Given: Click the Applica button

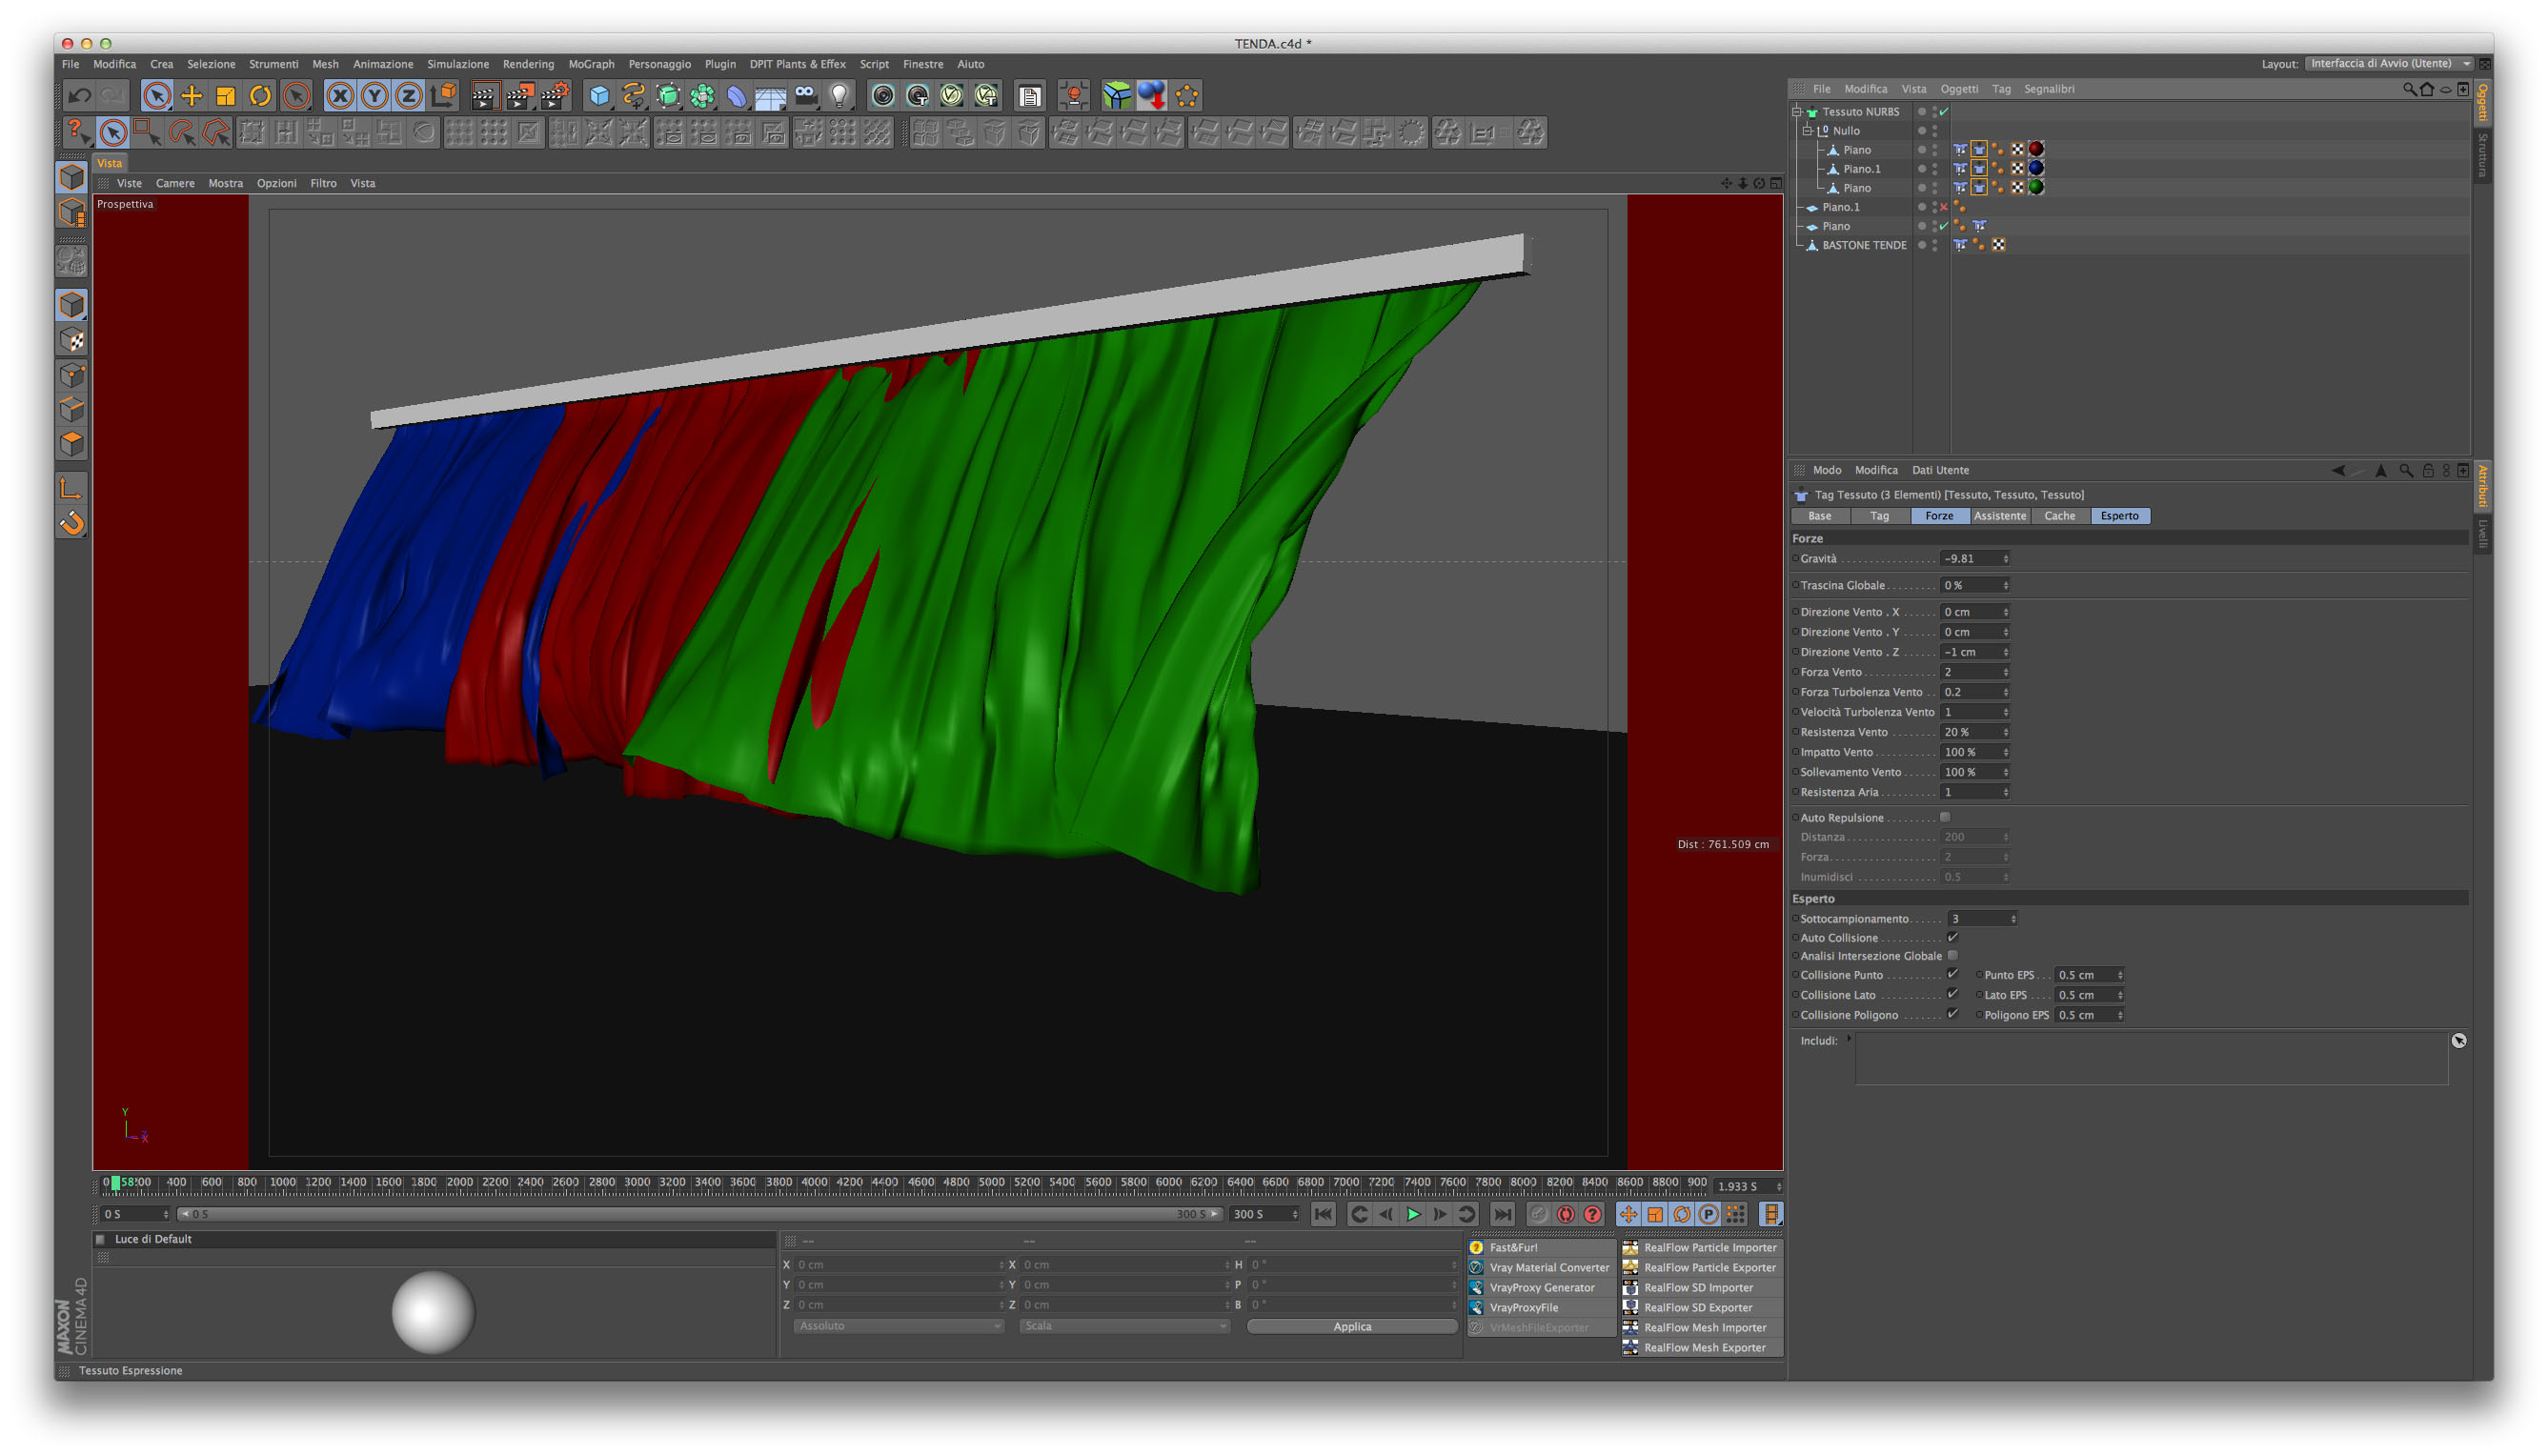Looking at the screenshot, I should point(1352,1327).
